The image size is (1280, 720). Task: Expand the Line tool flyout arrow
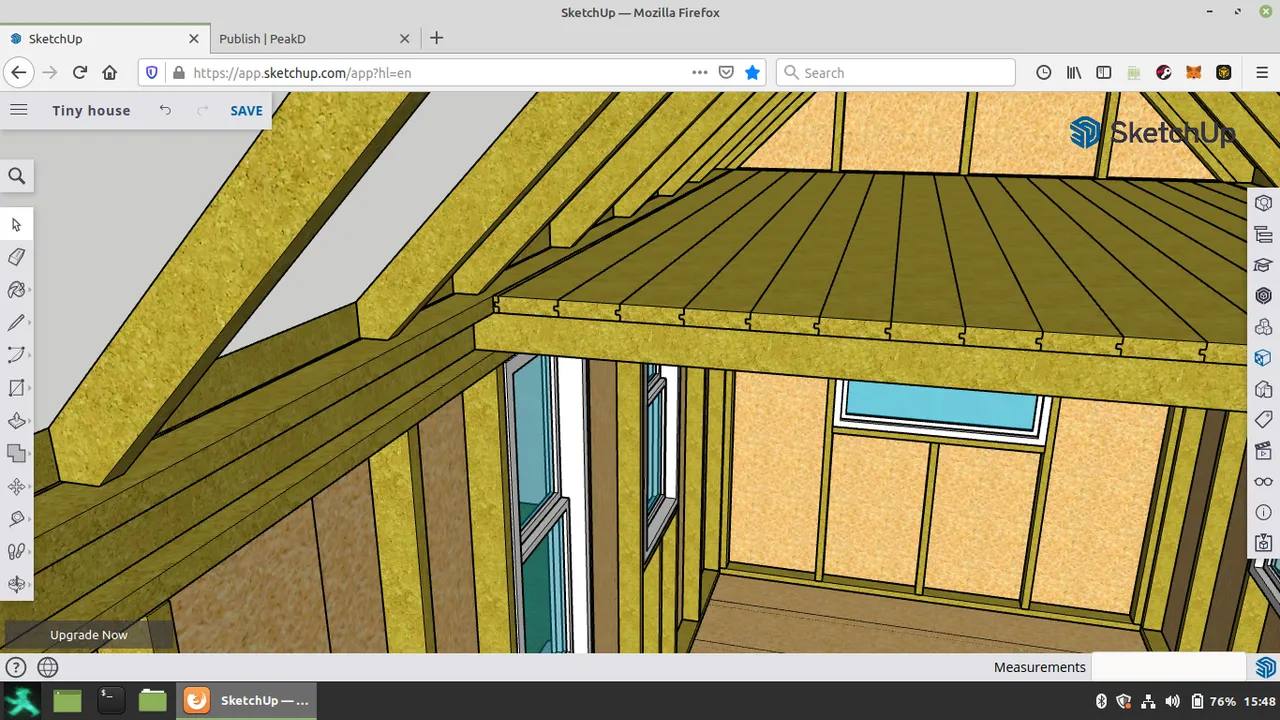tap(30, 324)
